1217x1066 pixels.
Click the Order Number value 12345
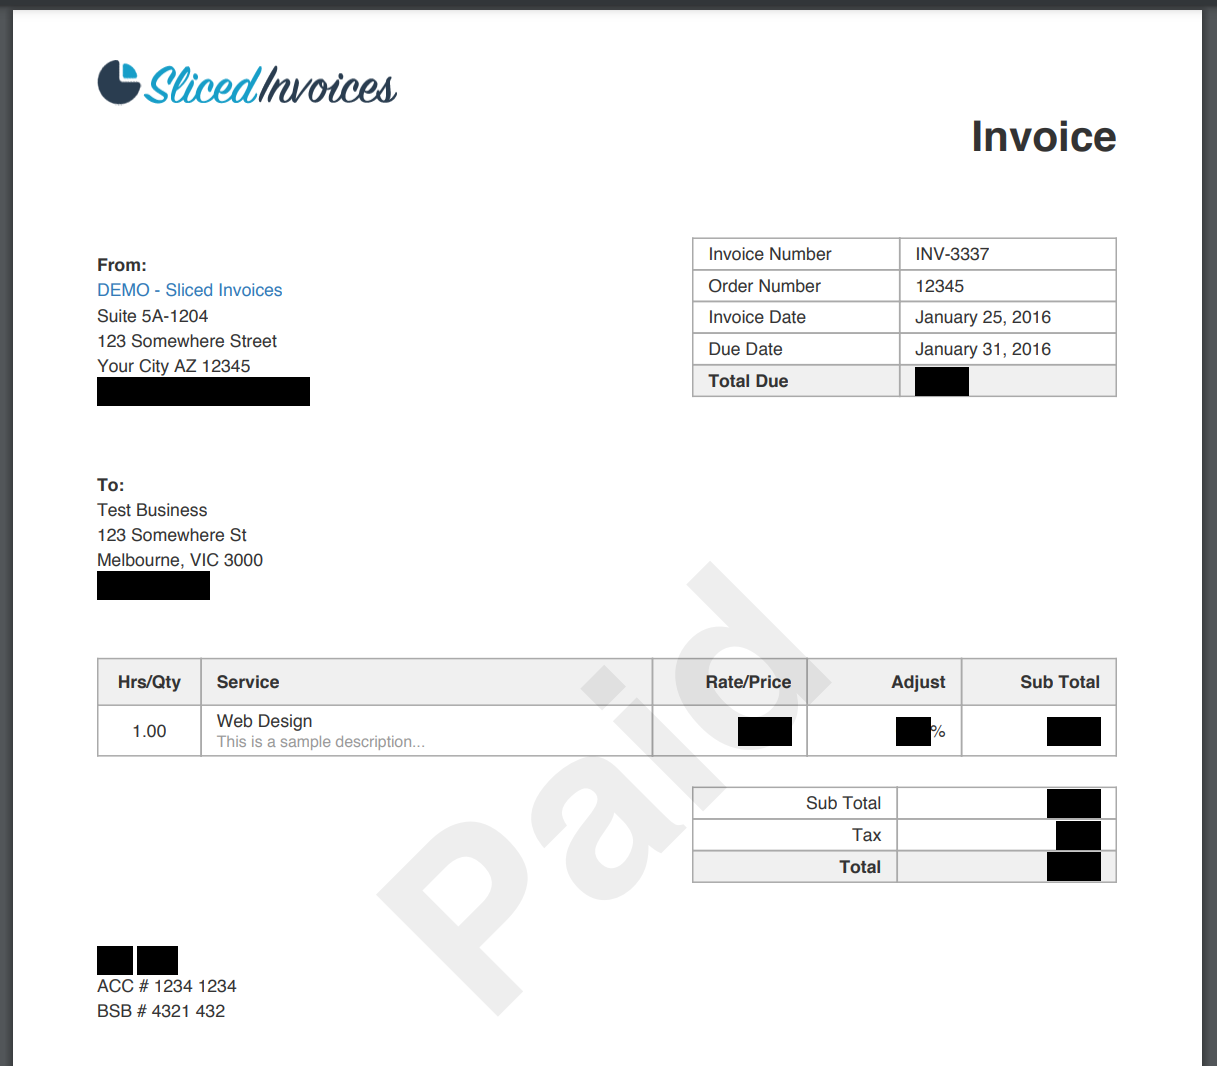click(939, 286)
